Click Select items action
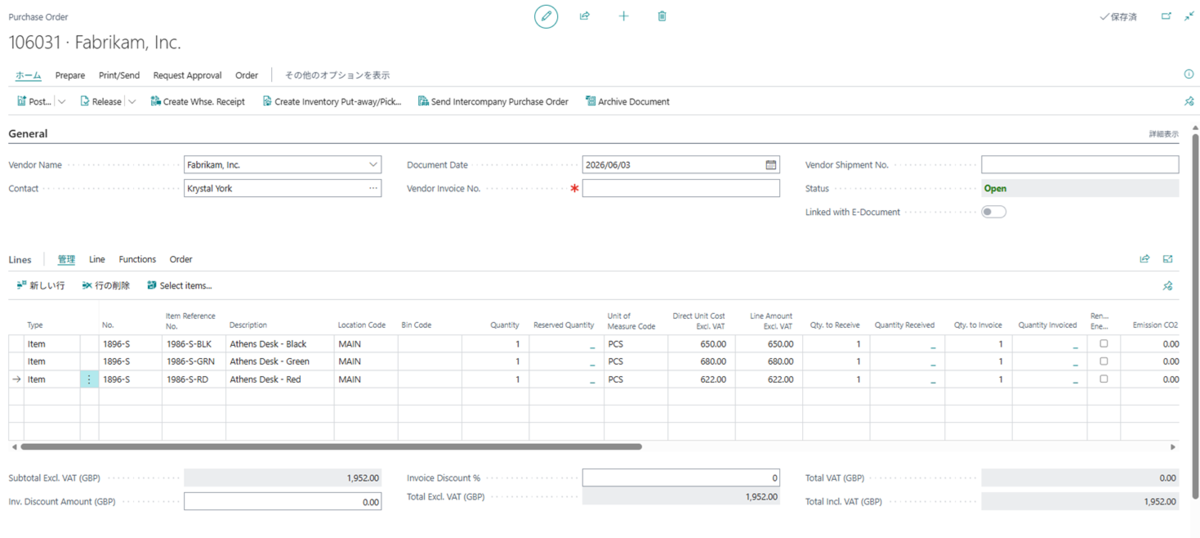Screen dimensions: 1200x538 pyautogui.click(x=179, y=285)
